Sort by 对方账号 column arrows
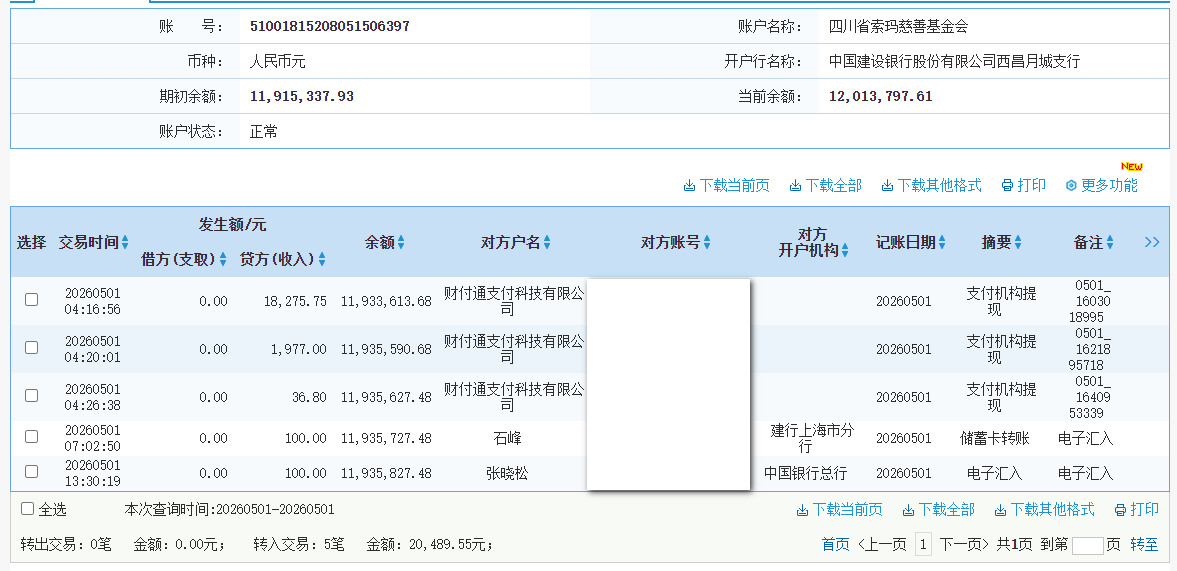Screen dimensions: 1177x571 tap(706, 242)
